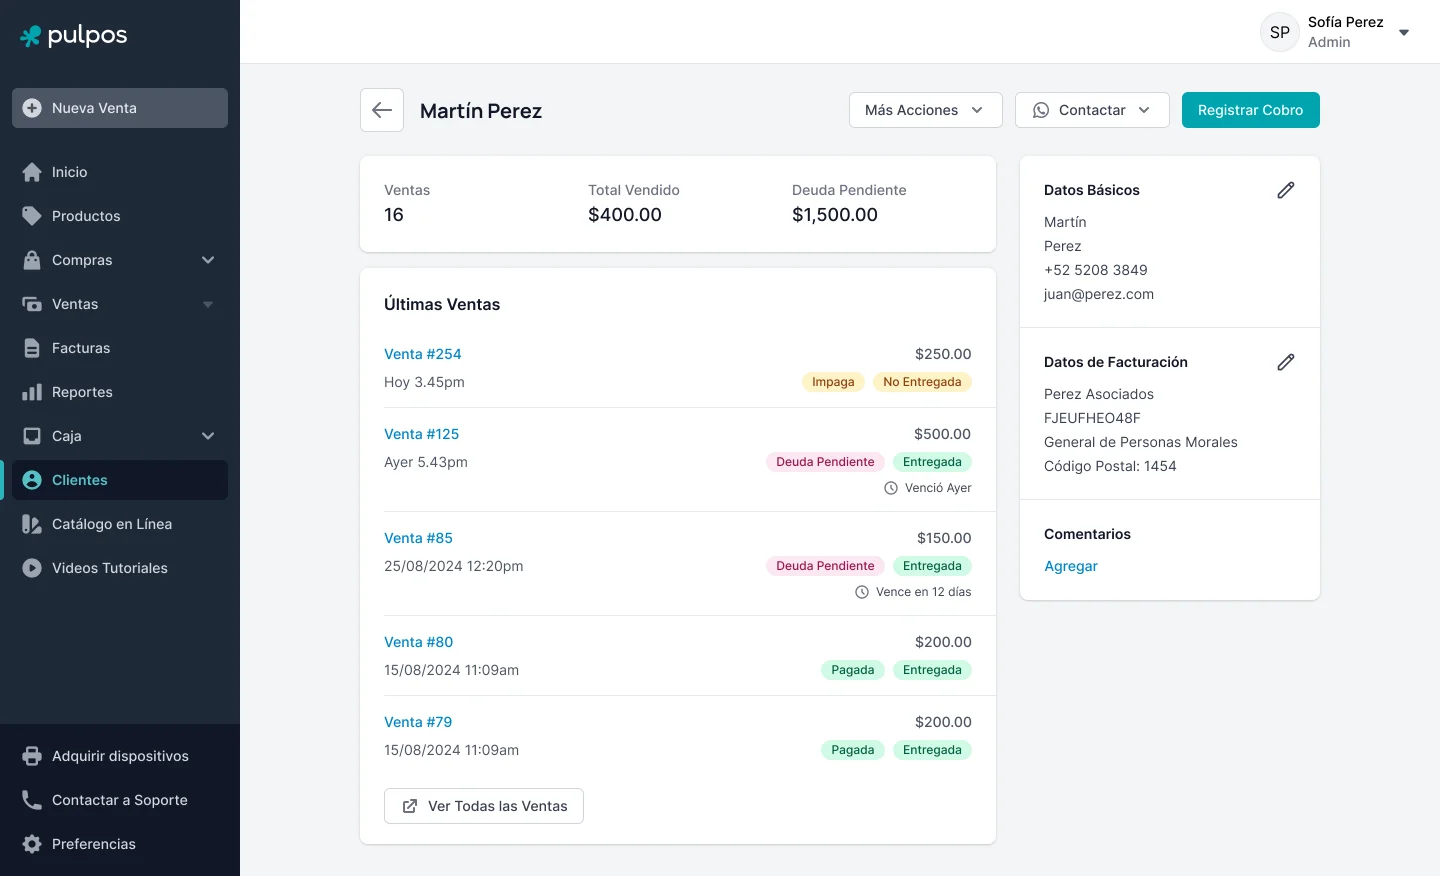Open the Venta #254 link
The image size is (1440, 876).
coord(423,354)
